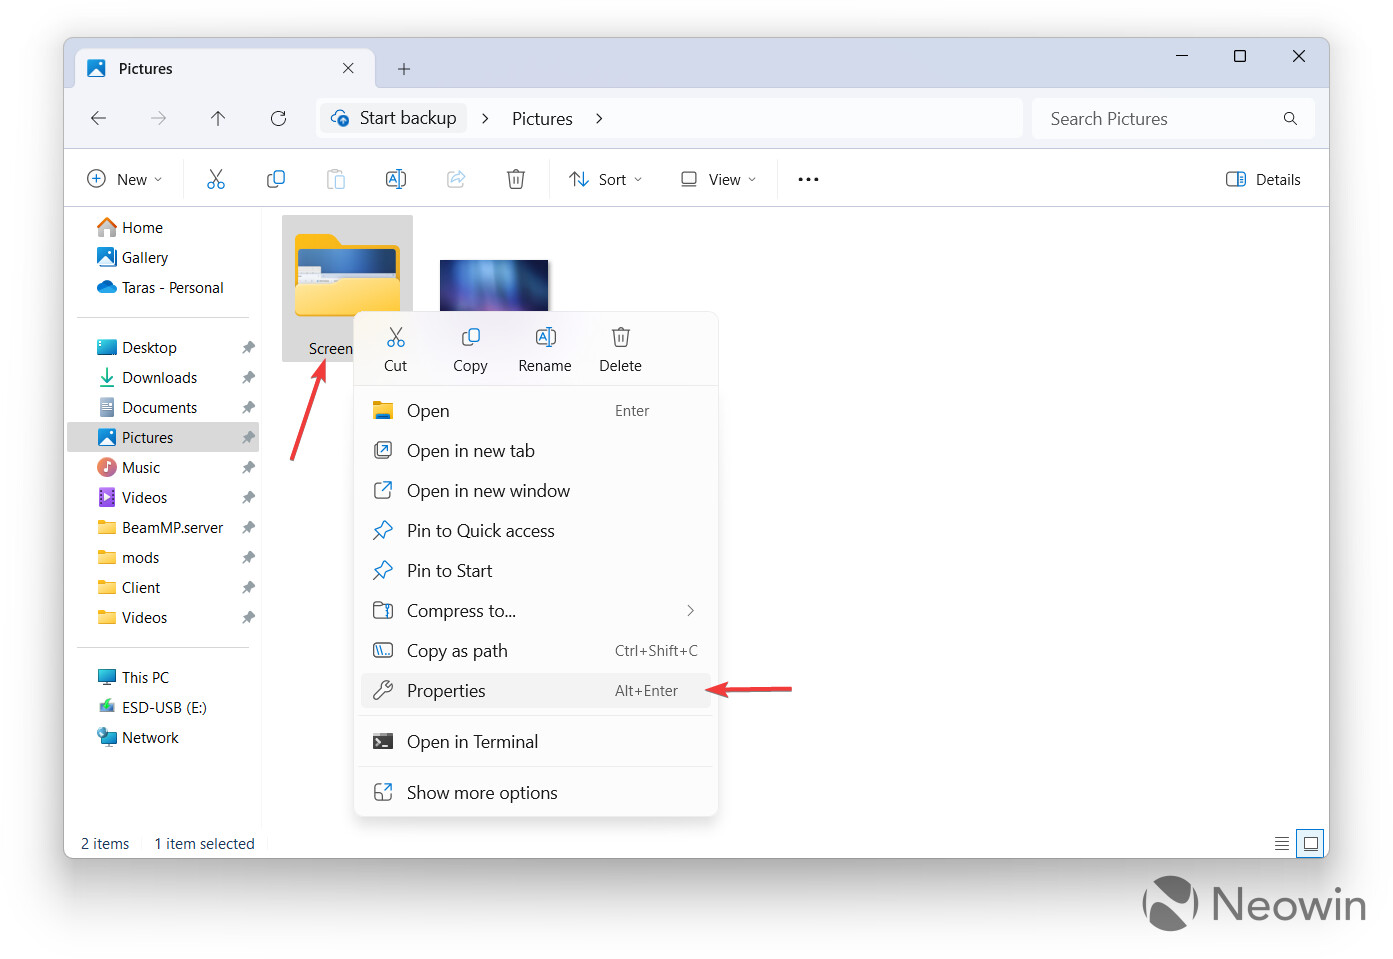
Task: Click the Copy icon in the toolbar
Action: point(276,179)
